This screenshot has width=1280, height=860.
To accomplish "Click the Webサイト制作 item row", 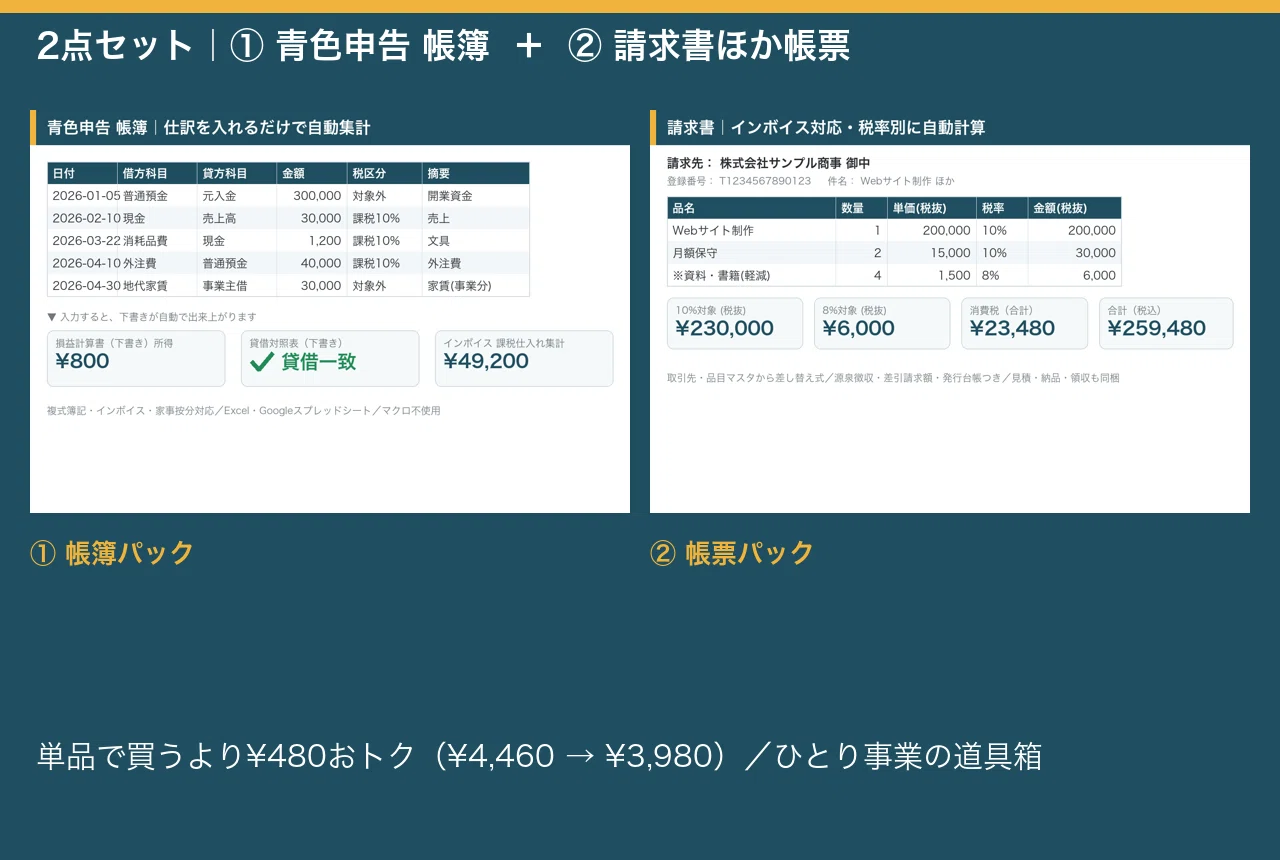I will (x=894, y=230).
